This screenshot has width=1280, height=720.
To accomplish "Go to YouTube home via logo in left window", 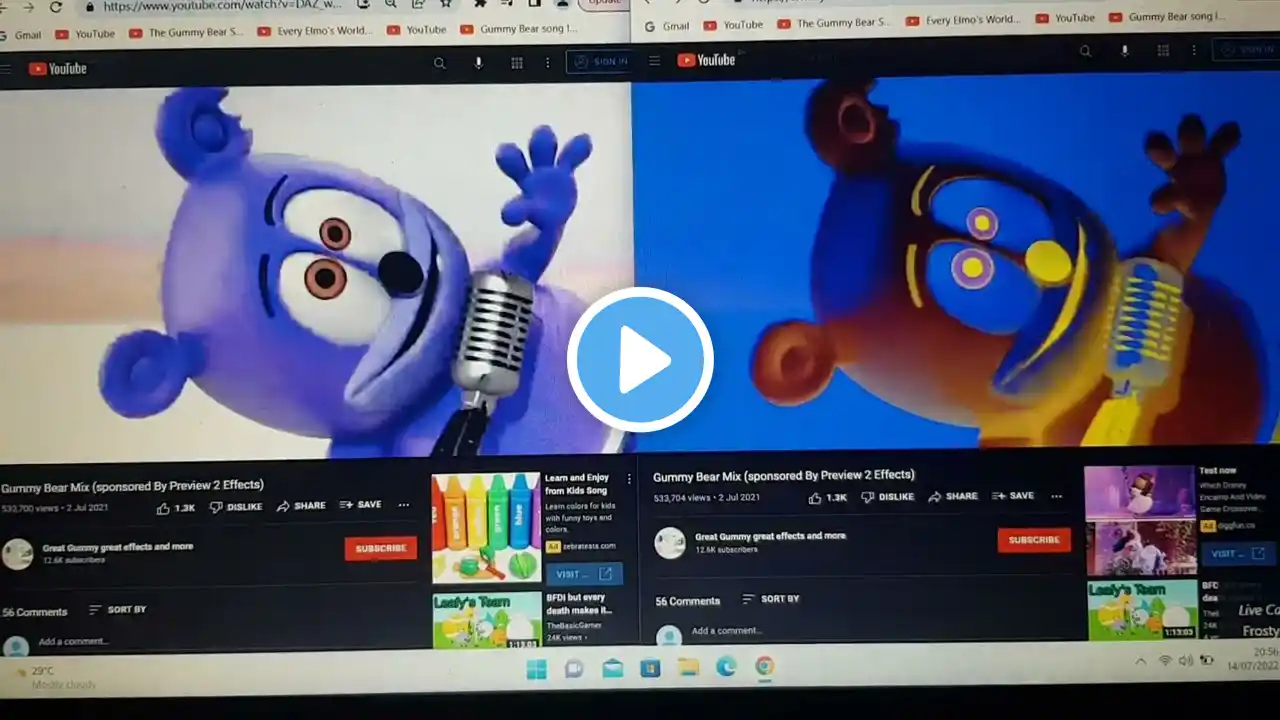I will tap(58, 69).
